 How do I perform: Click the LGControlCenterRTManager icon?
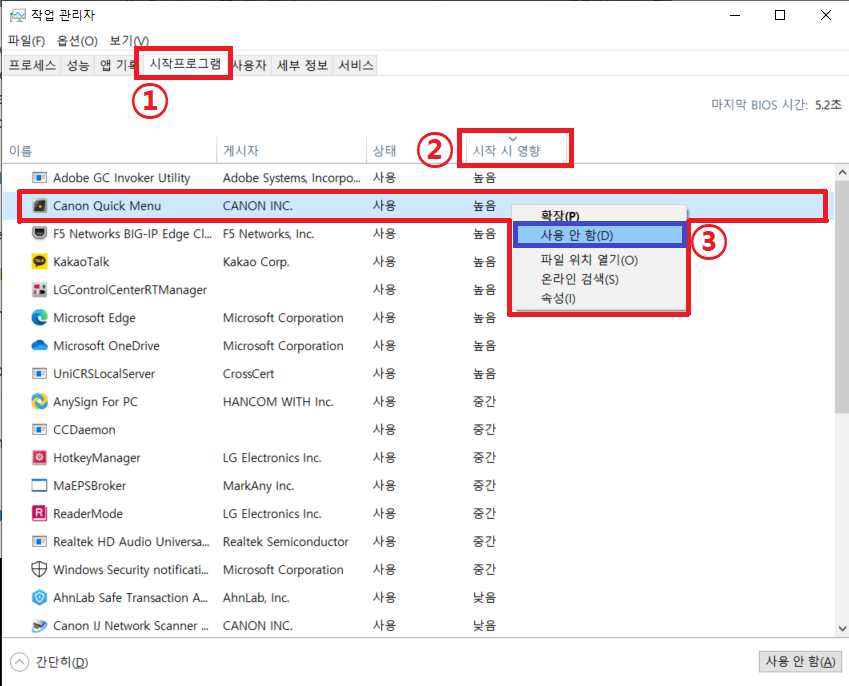[39, 290]
